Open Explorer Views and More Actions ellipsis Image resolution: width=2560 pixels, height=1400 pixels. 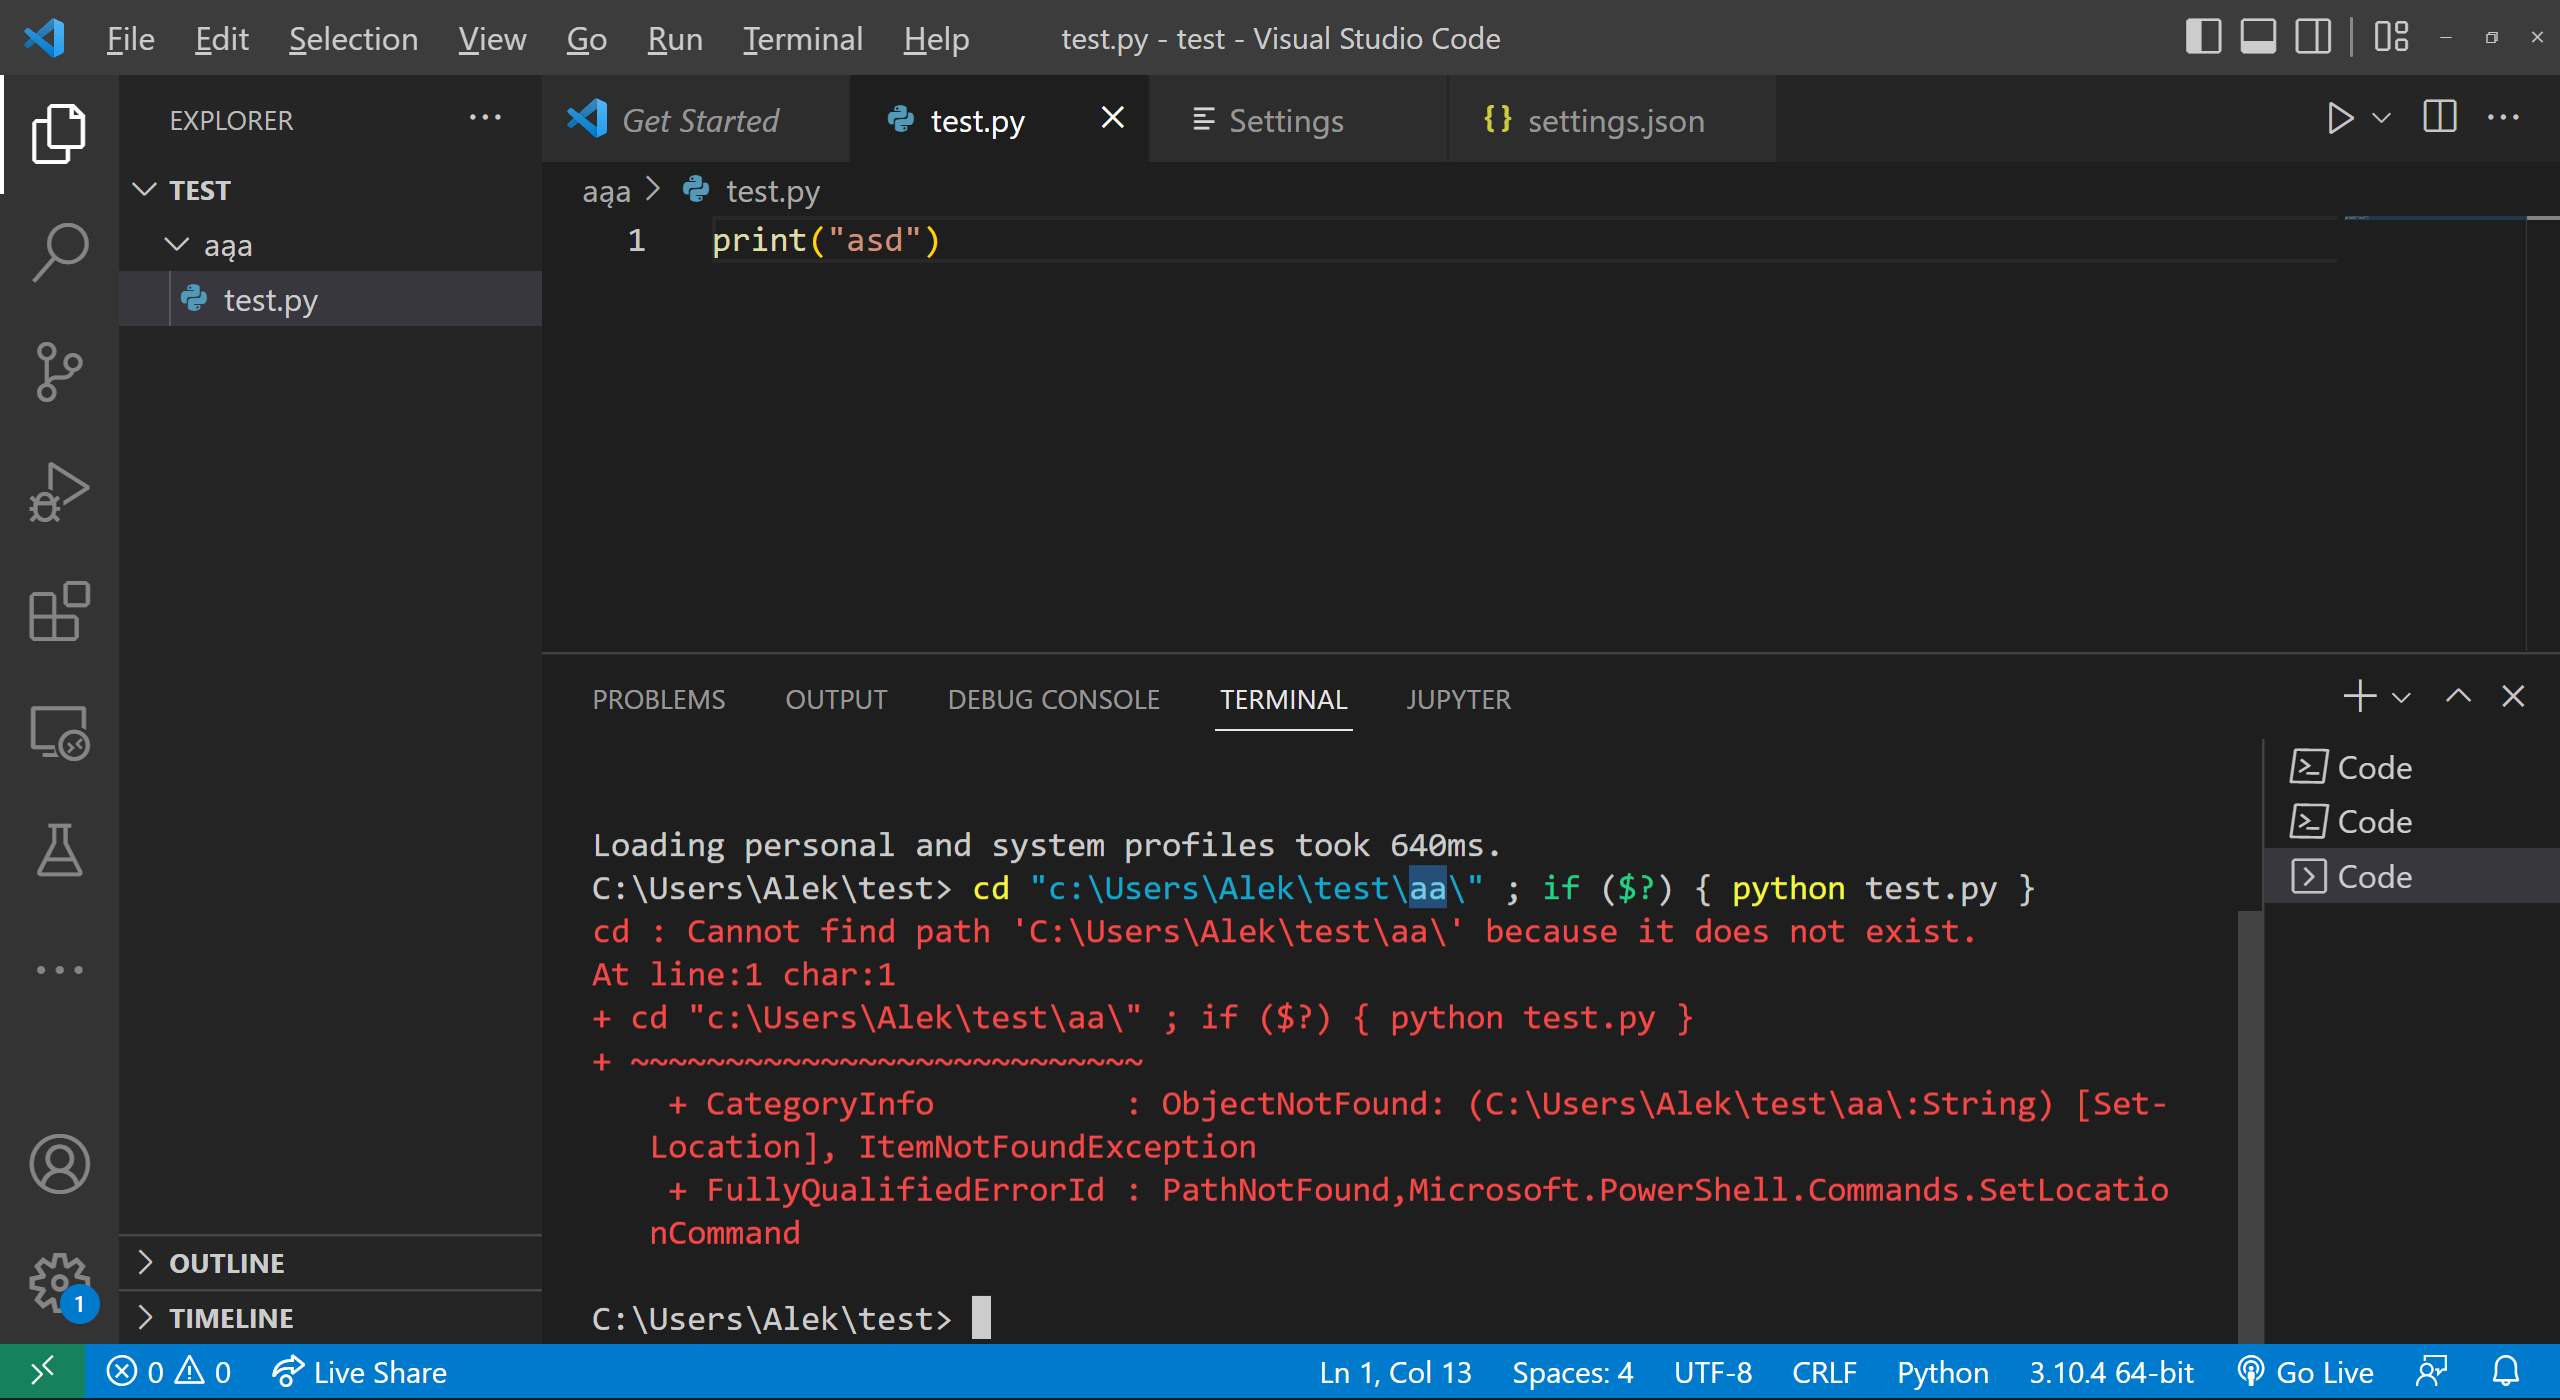pos(486,118)
